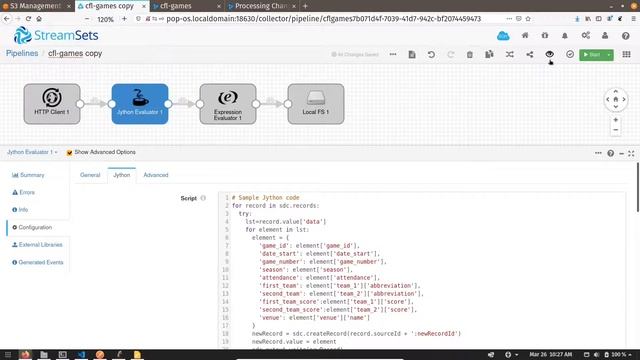Click the browser URL address bar

pos(324,19)
